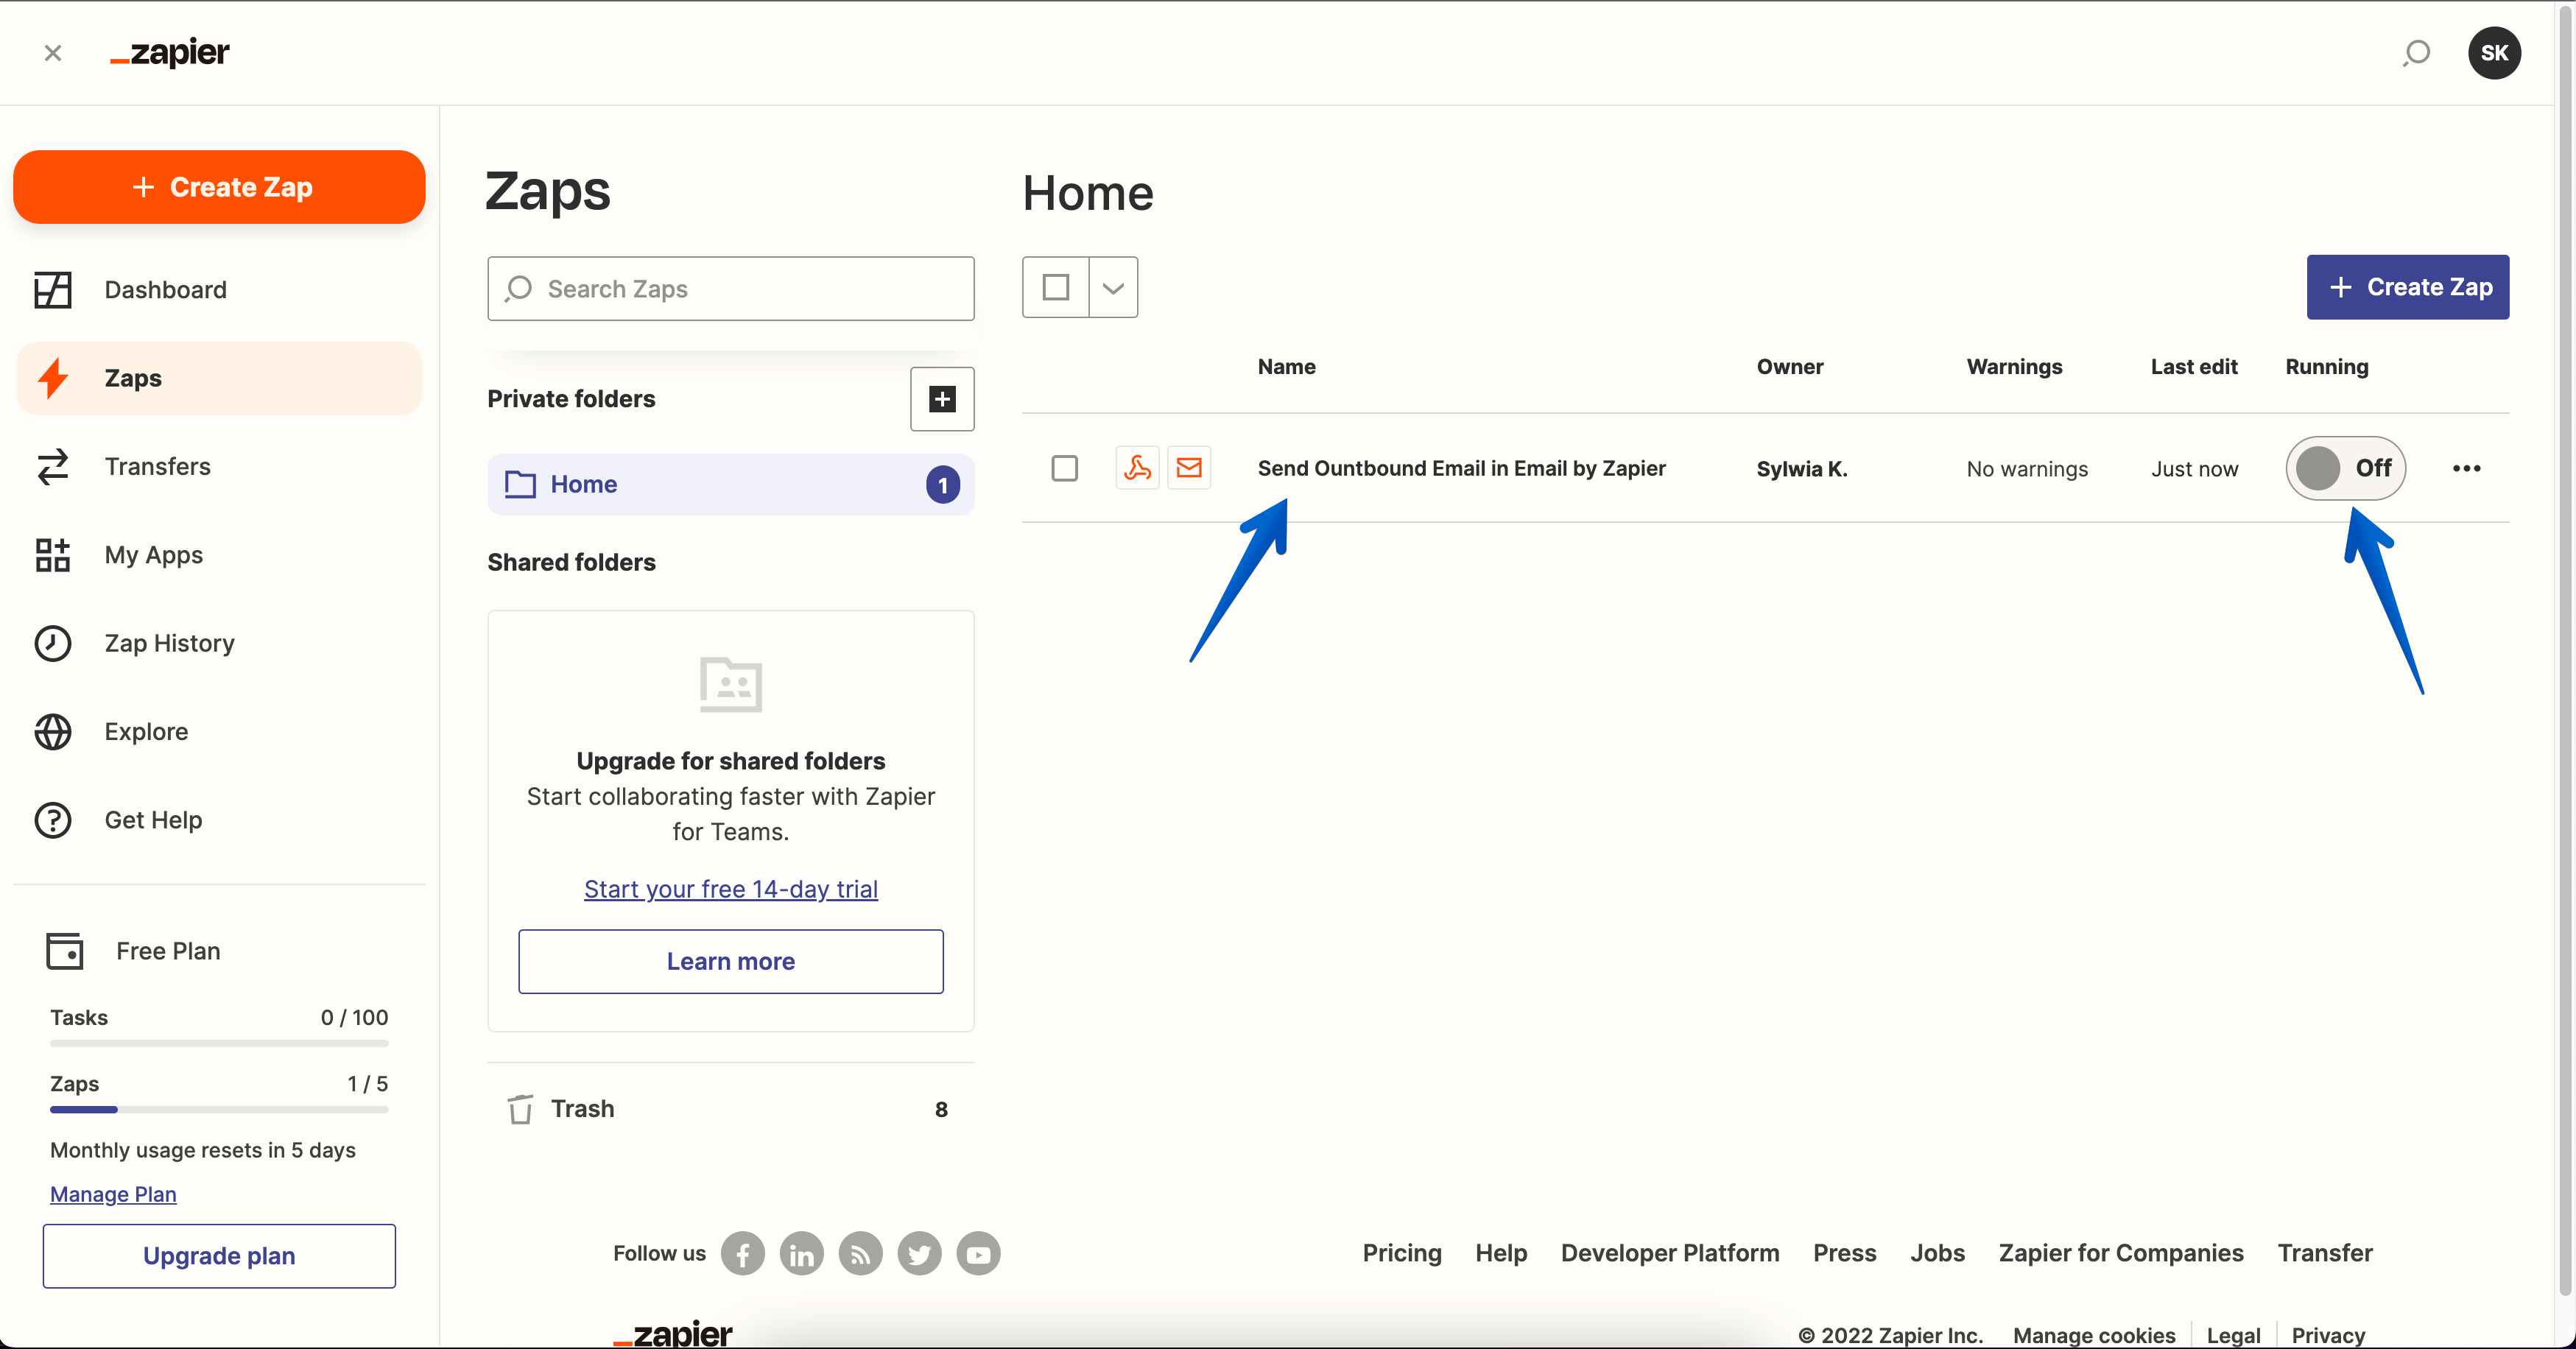Open the Developer Platform footer link
This screenshot has width=2576, height=1349.
click(x=1670, y=1253)
